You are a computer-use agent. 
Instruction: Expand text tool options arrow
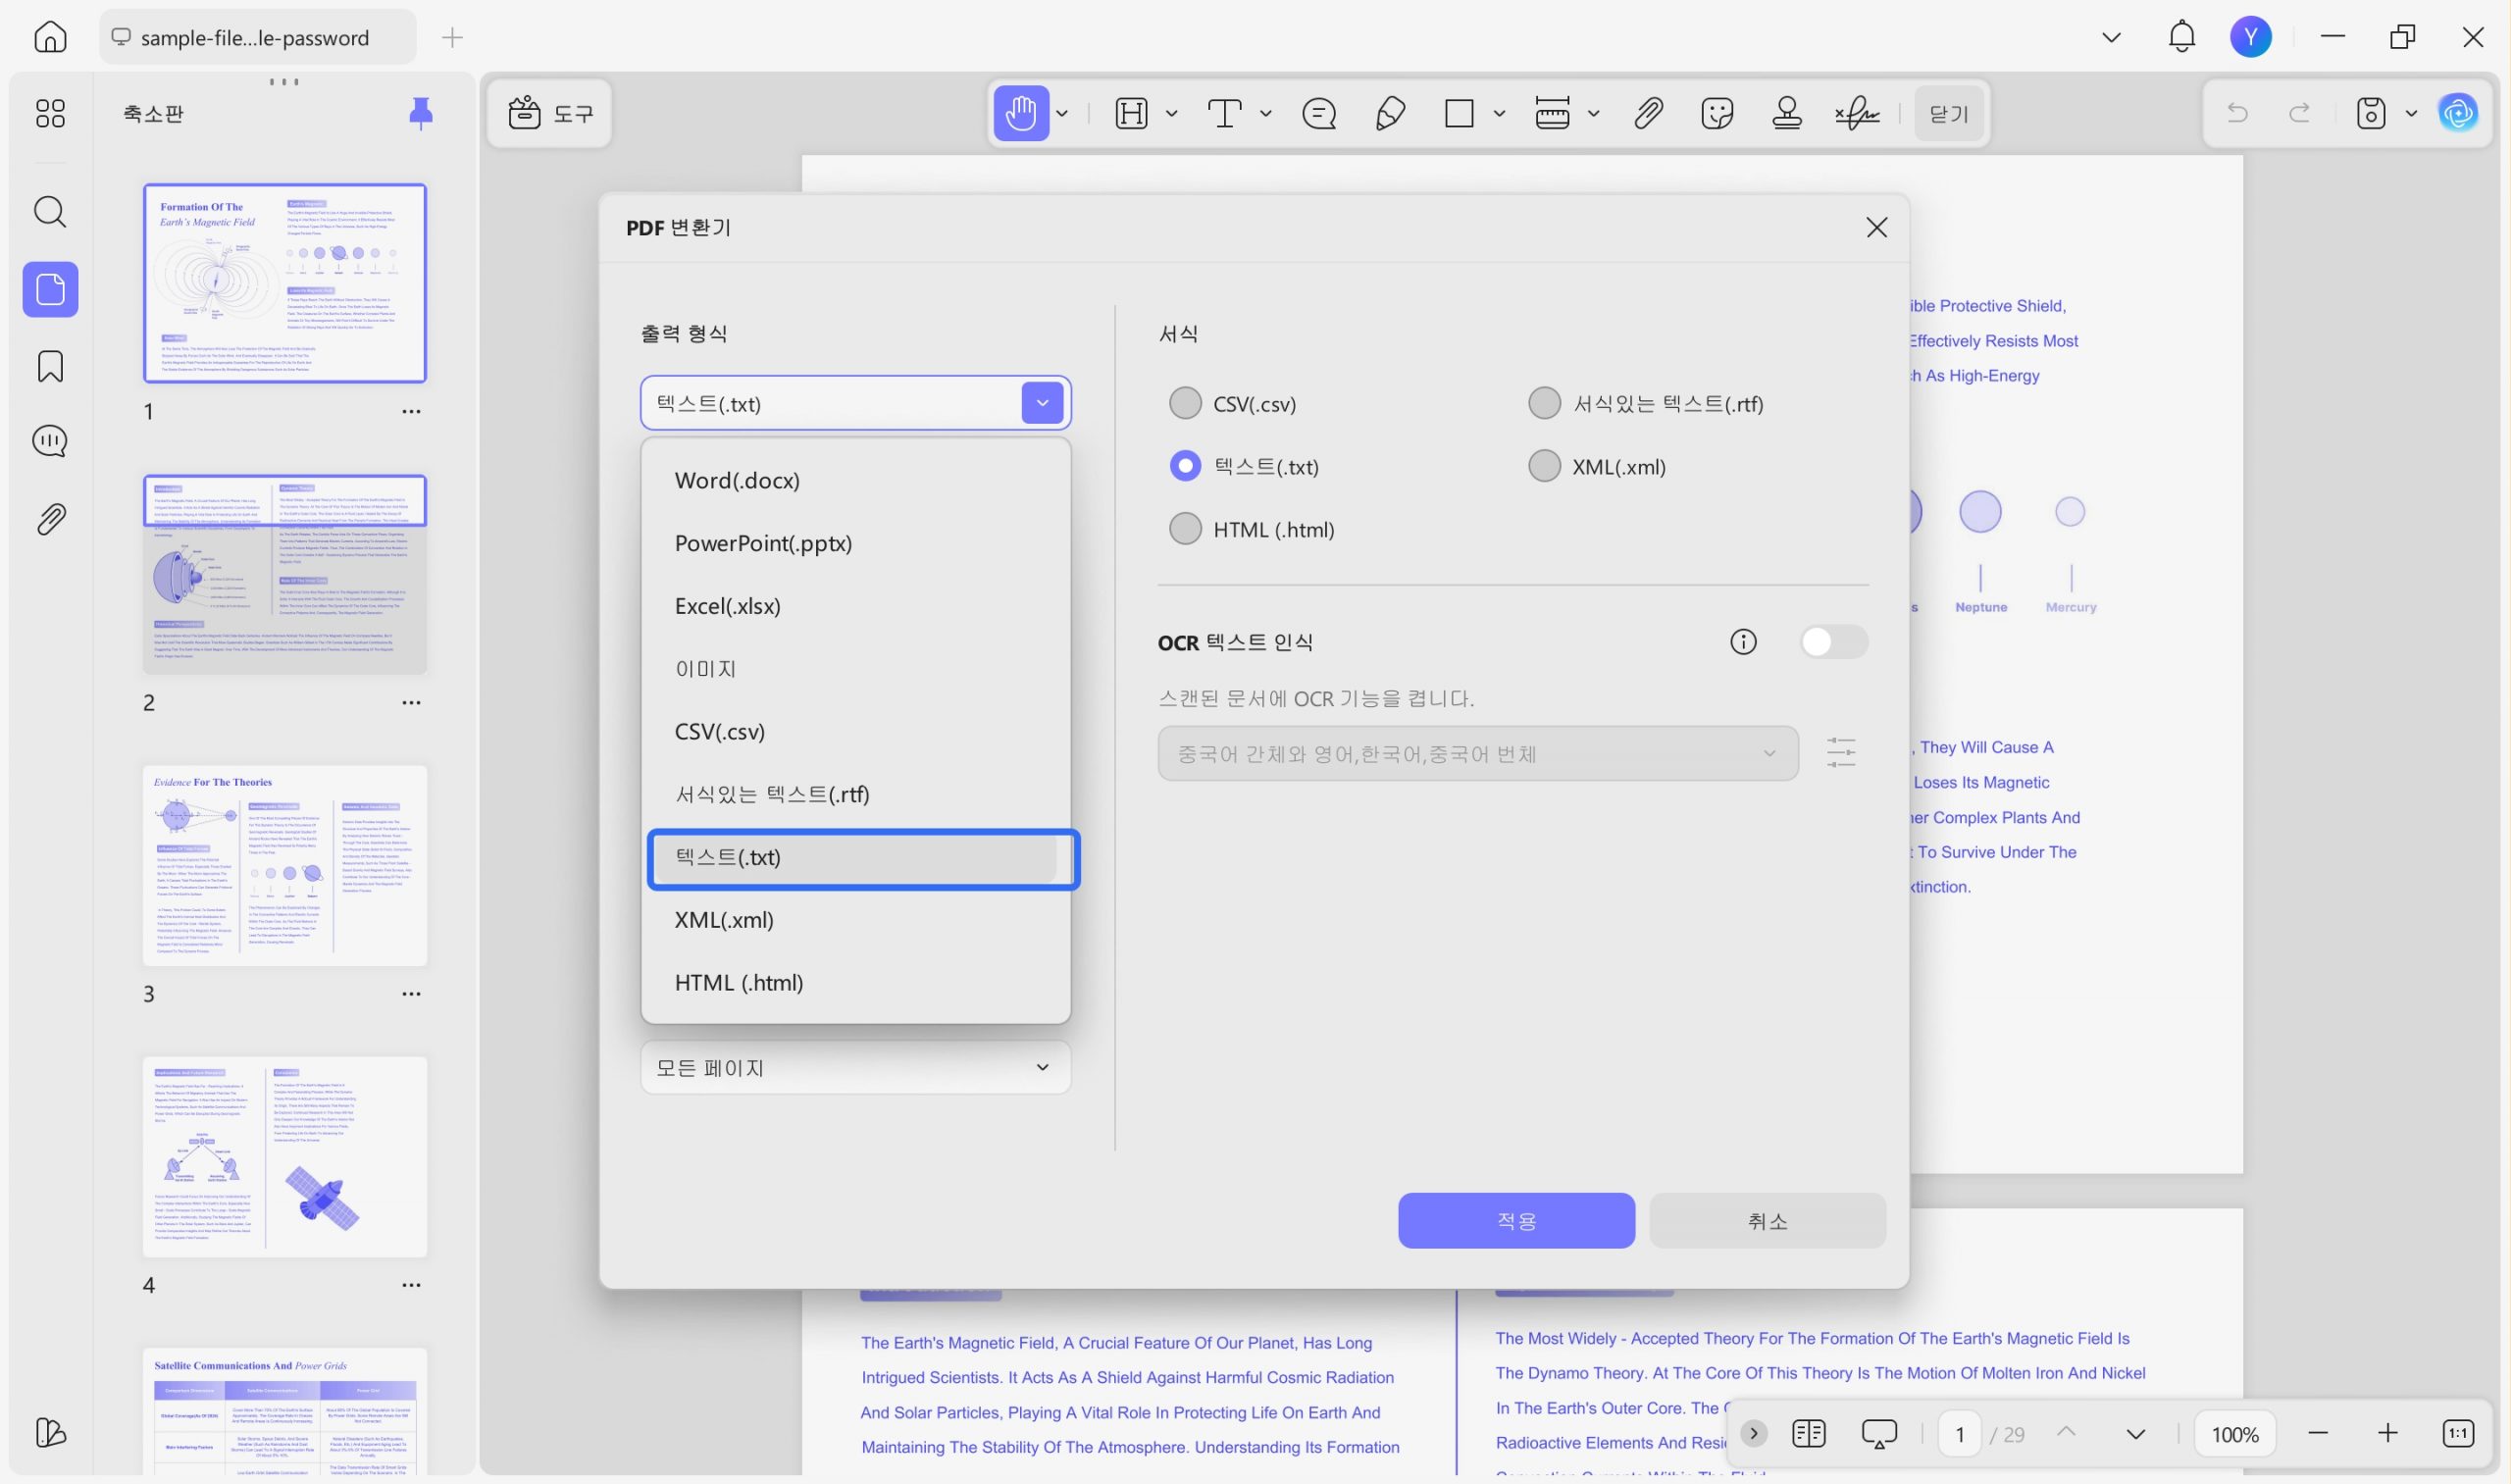point(1265,113)
